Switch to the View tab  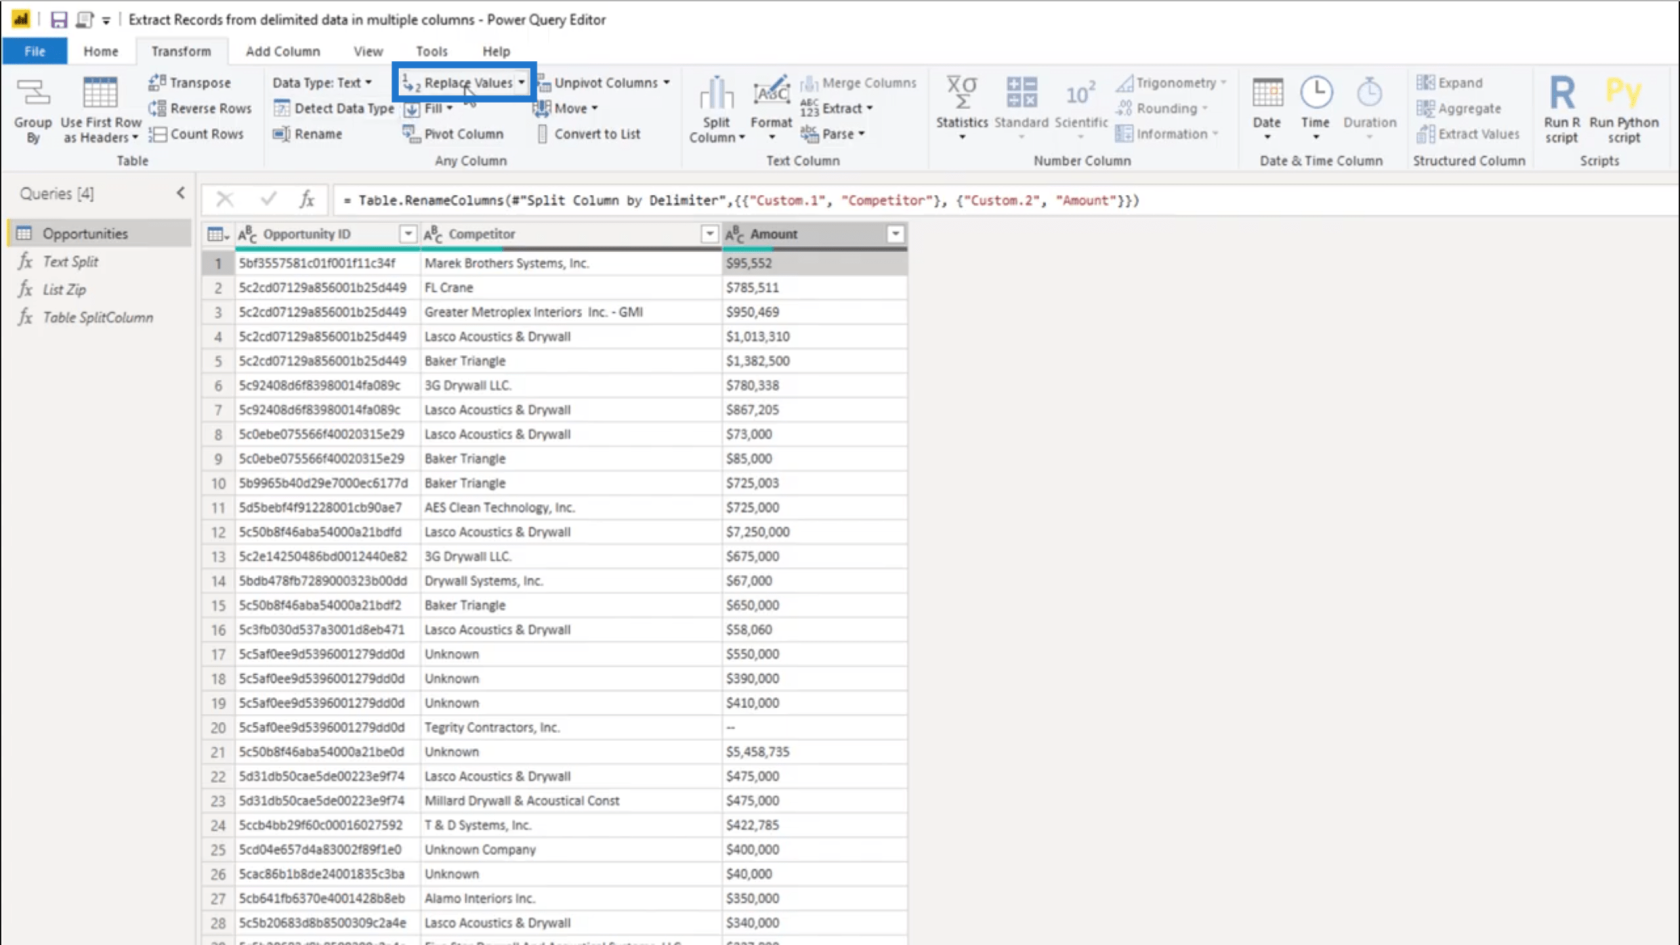pyautogui.click(x=368, y=51)
